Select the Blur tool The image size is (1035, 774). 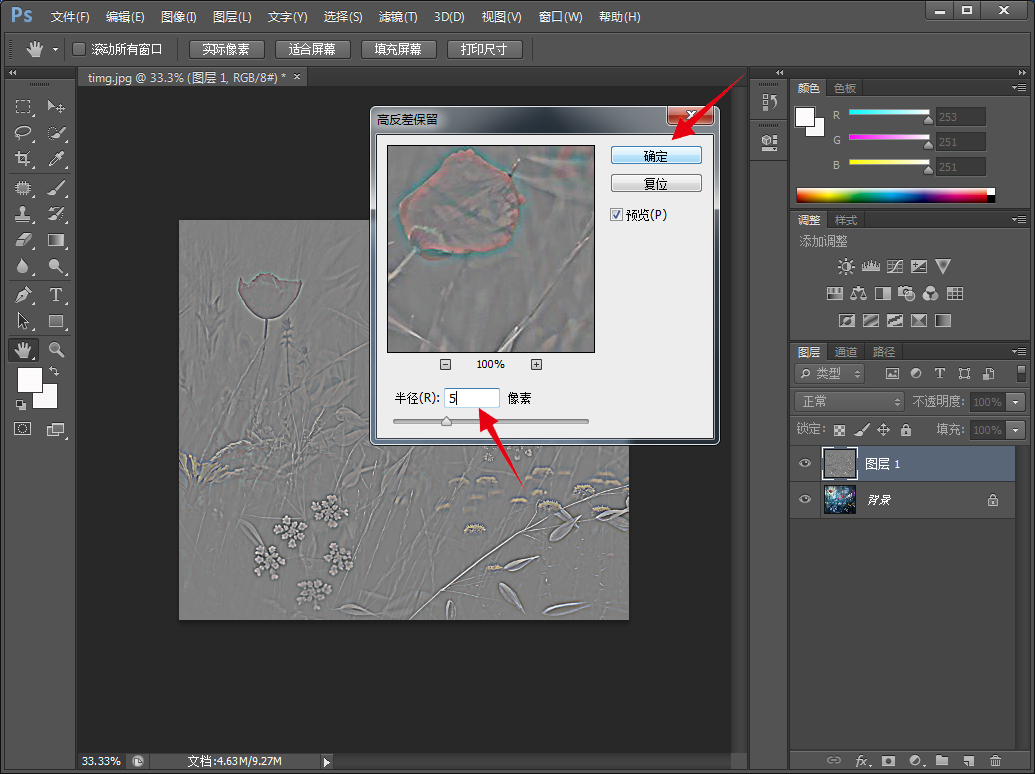tap(23, 267)
